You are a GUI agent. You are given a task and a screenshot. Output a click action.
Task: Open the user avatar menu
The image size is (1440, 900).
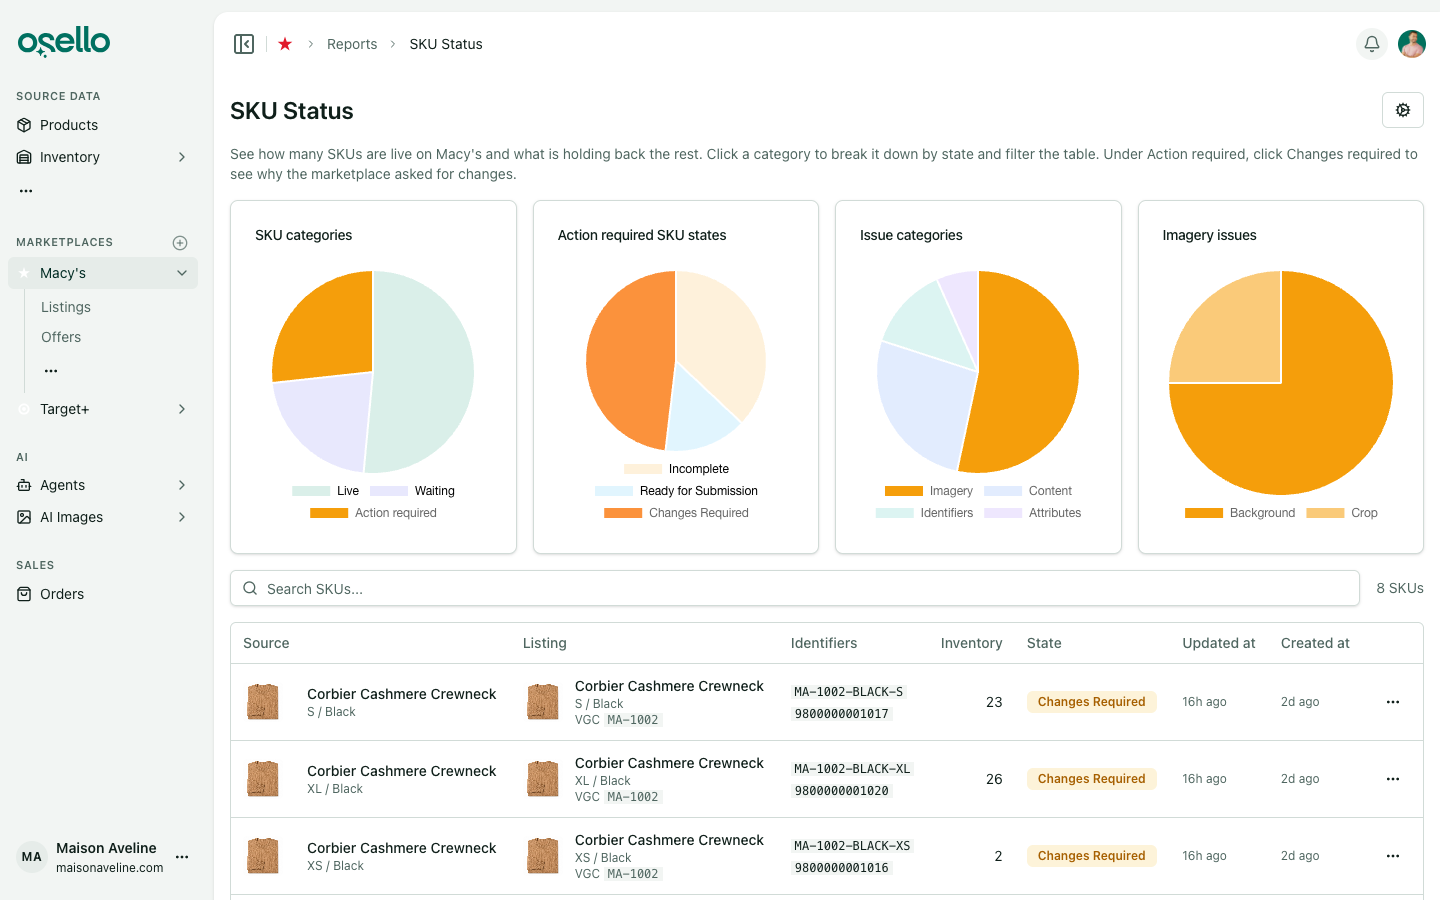pyautogui.click(x=1412, y=44)
